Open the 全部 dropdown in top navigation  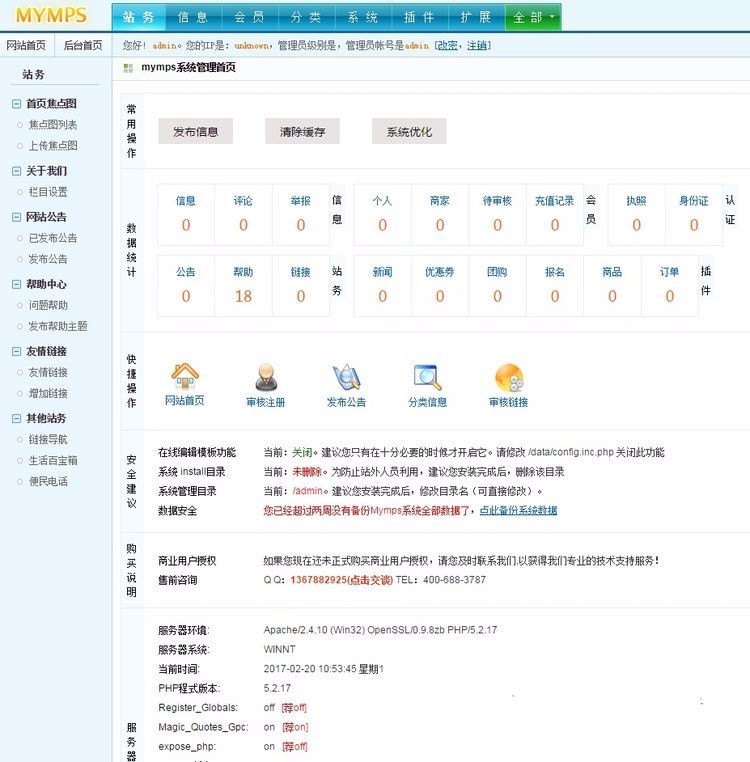click(x=533, y=17)
